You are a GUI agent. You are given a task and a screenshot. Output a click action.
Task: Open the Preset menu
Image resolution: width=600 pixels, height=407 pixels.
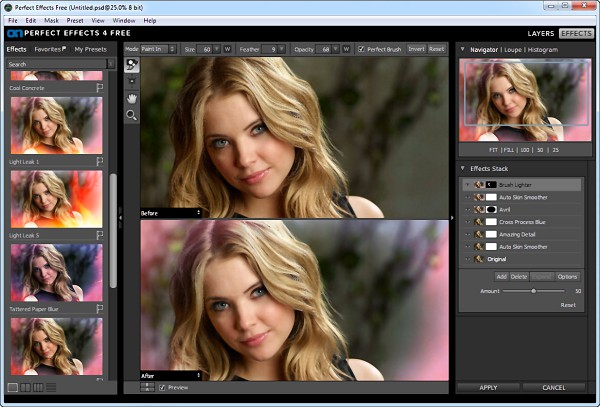(x=75, y=20)
